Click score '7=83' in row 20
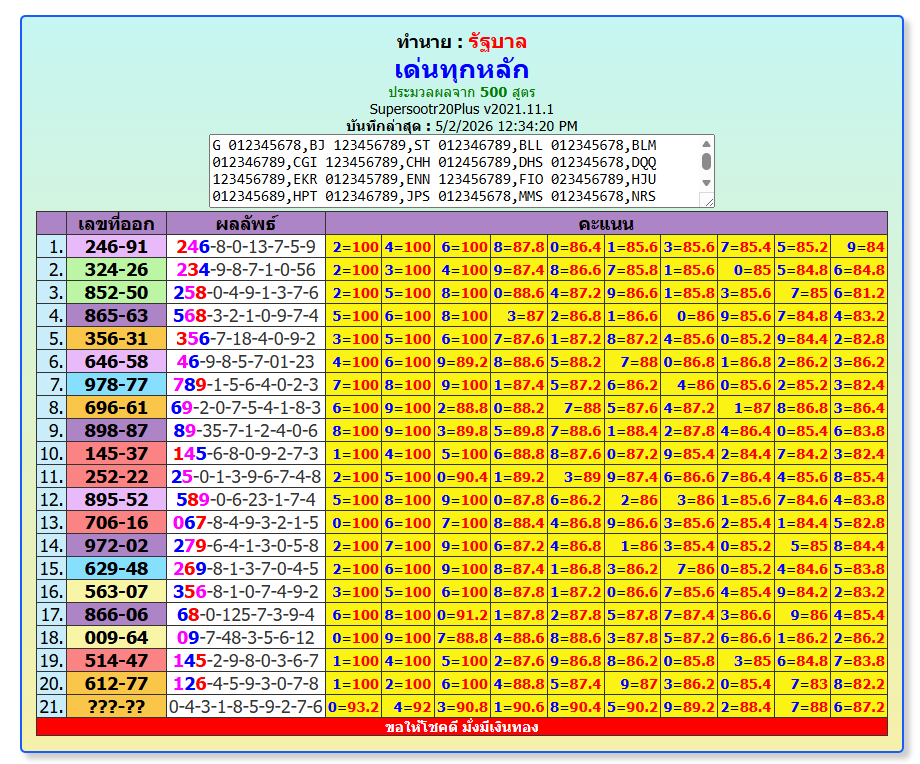920x764 pixels. tap(802, 684)
